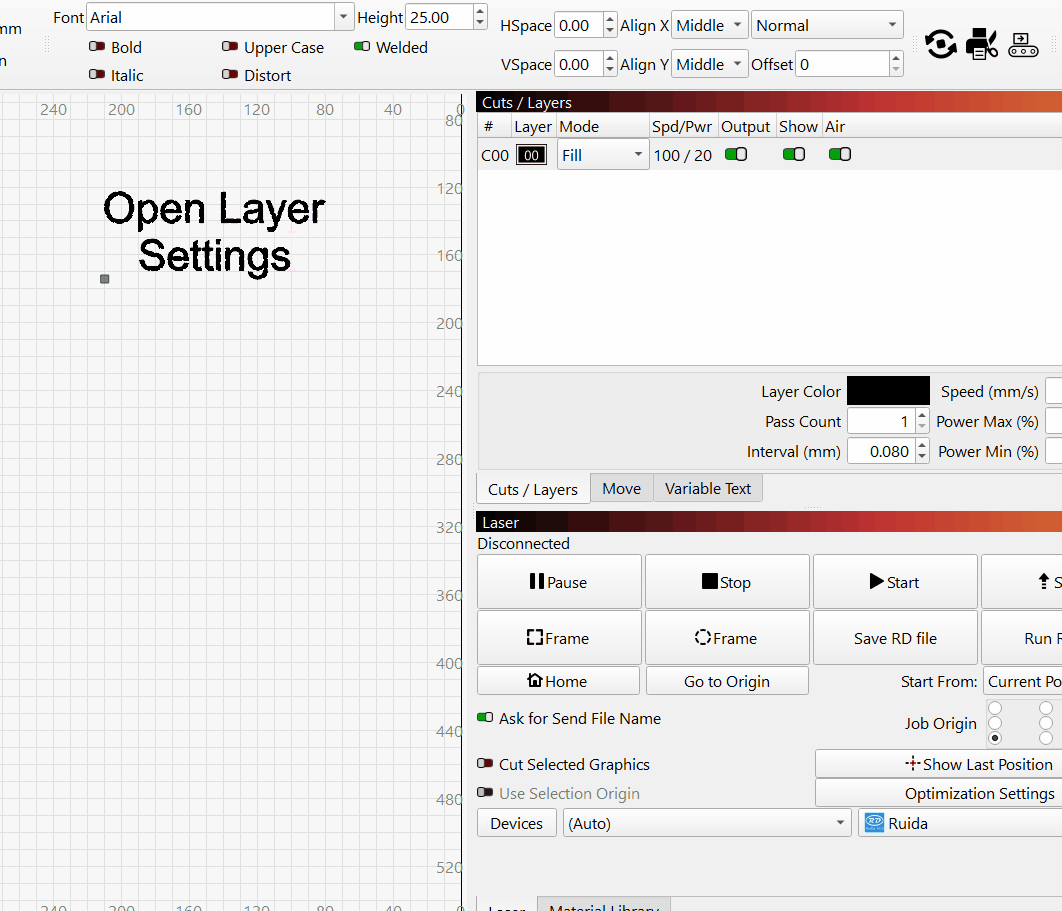The width and height of the screenshot is (1062, 911).
Task: Toggle Air for layer C00
Action: 840,154
